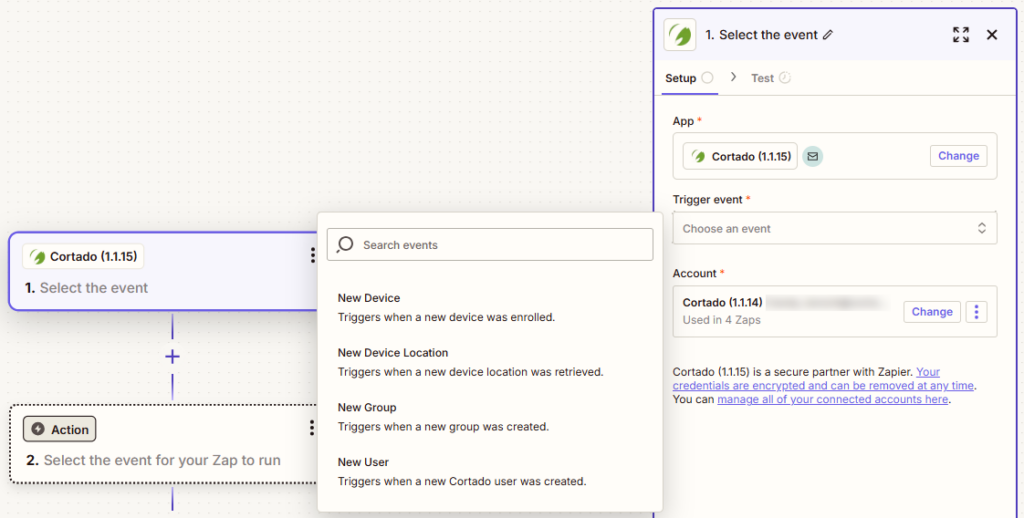Image resolution: width=1024 pixels, height=518 pixels.
Task: Click the Cortado (1.1.15) app chip in panel
Action: click(x=740, y=156)
